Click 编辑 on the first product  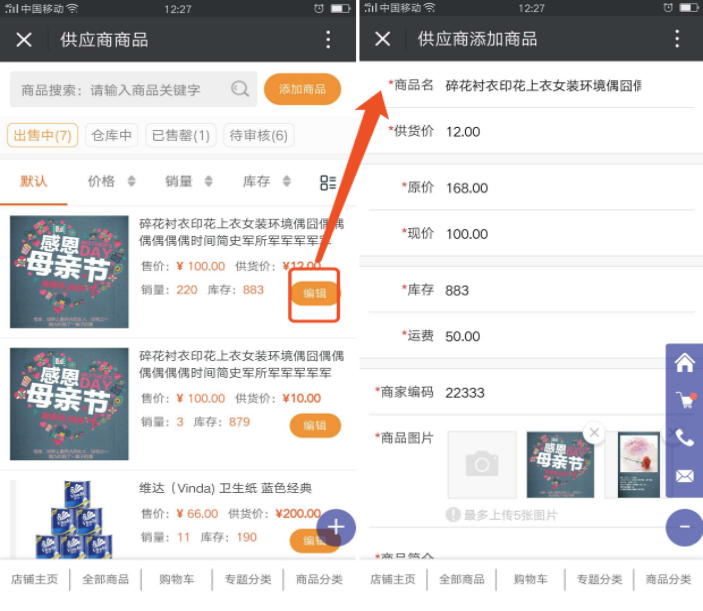pyautogui.click(x=315, y=293)
